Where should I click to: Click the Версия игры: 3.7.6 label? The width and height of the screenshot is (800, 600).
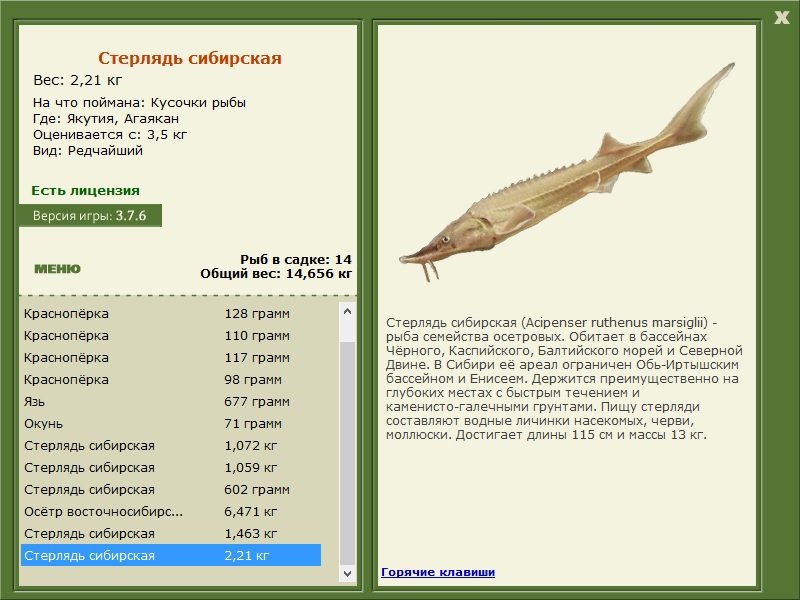coord(90,215)
